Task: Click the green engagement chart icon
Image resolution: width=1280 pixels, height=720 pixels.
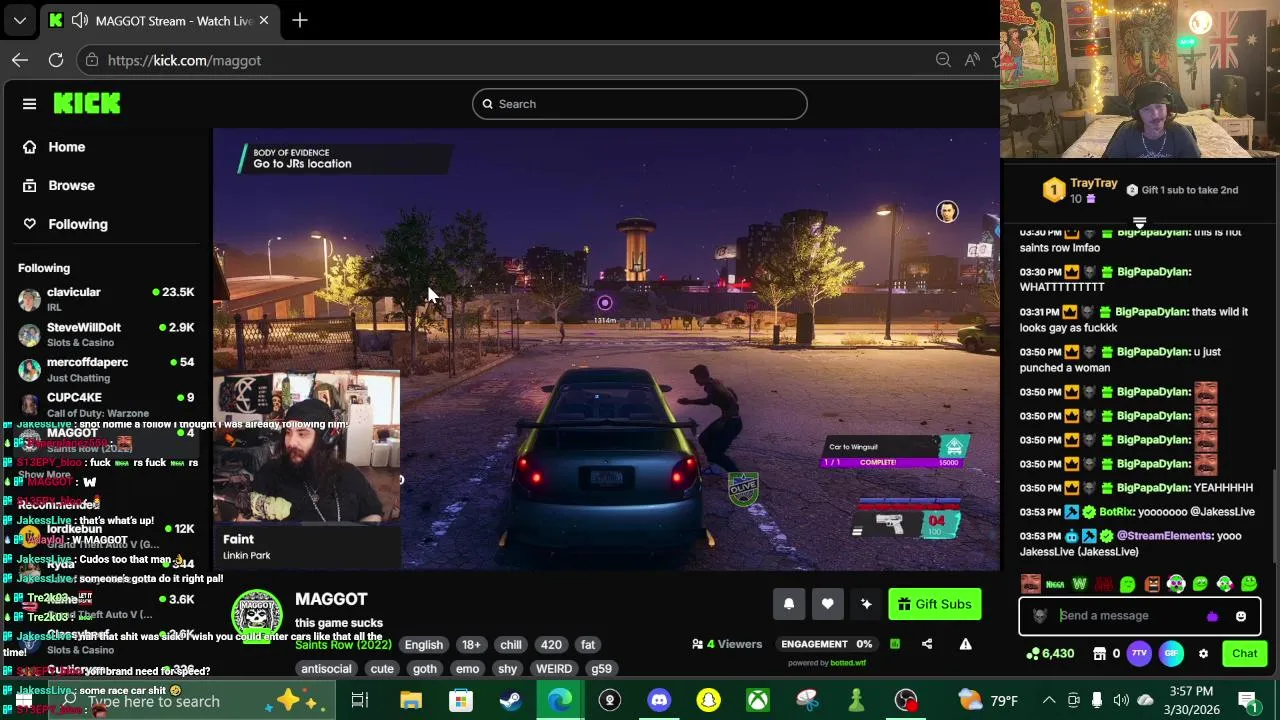Action: tap(895, 644)
